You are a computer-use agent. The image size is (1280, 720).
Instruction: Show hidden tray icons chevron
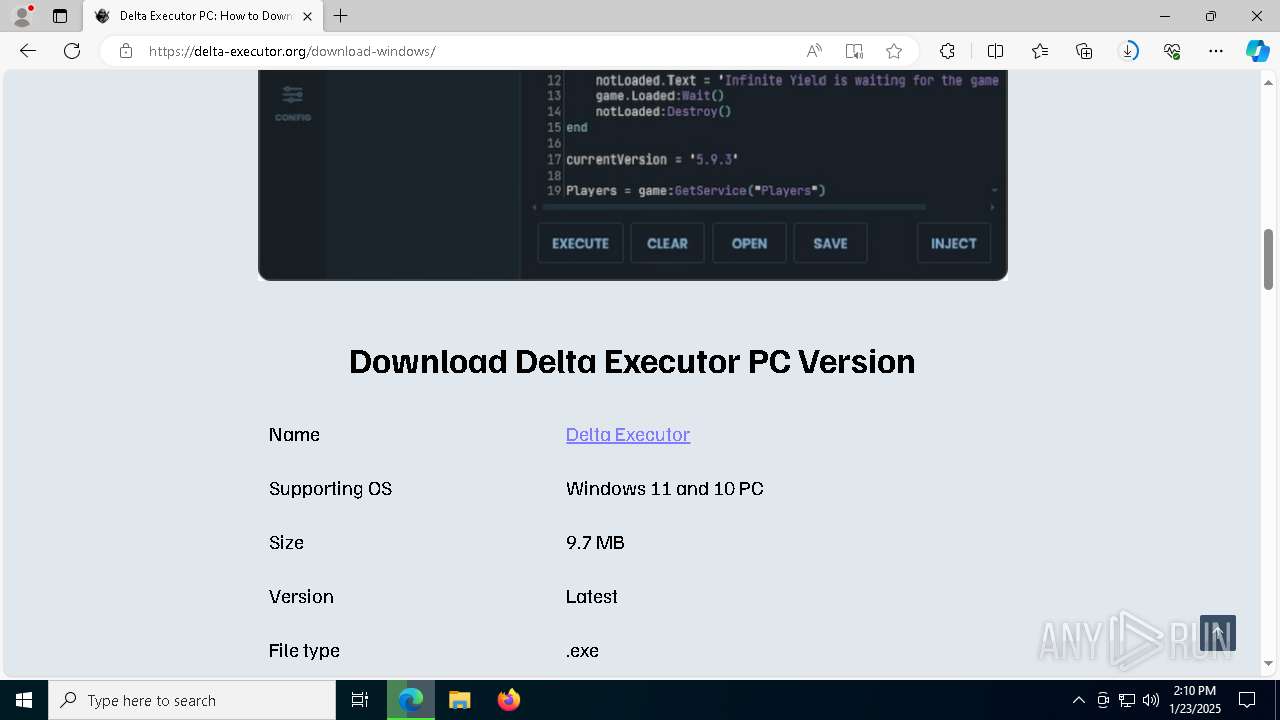pyautogui.click(x=1078, y=700)
